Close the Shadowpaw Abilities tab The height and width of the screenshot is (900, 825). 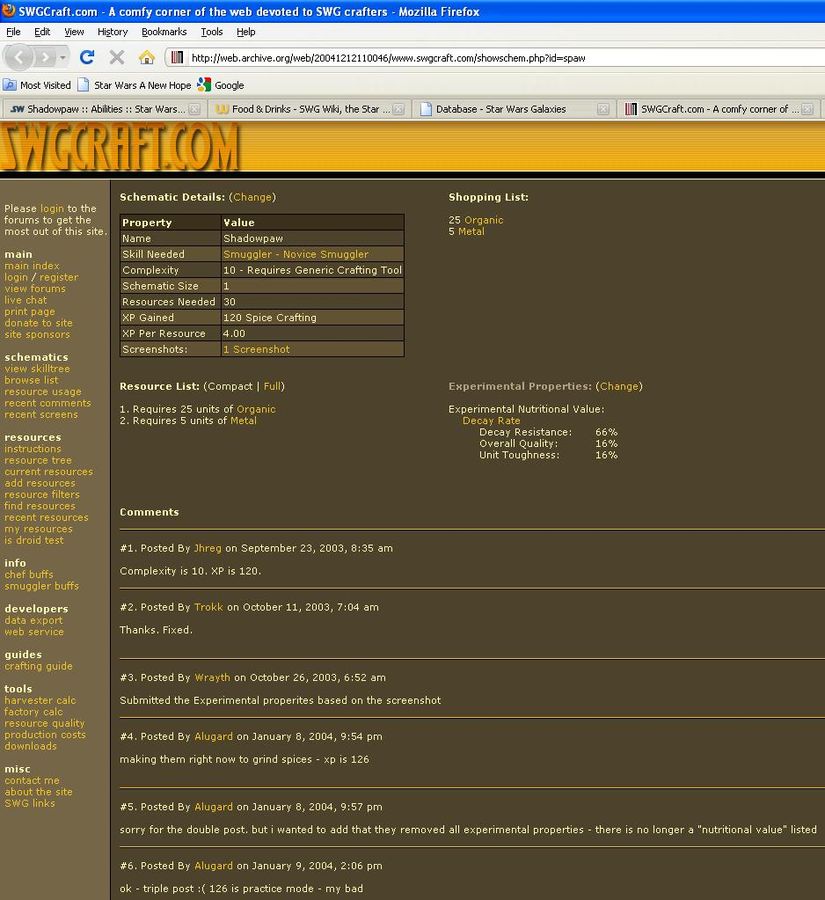click(x=194, y=109)
